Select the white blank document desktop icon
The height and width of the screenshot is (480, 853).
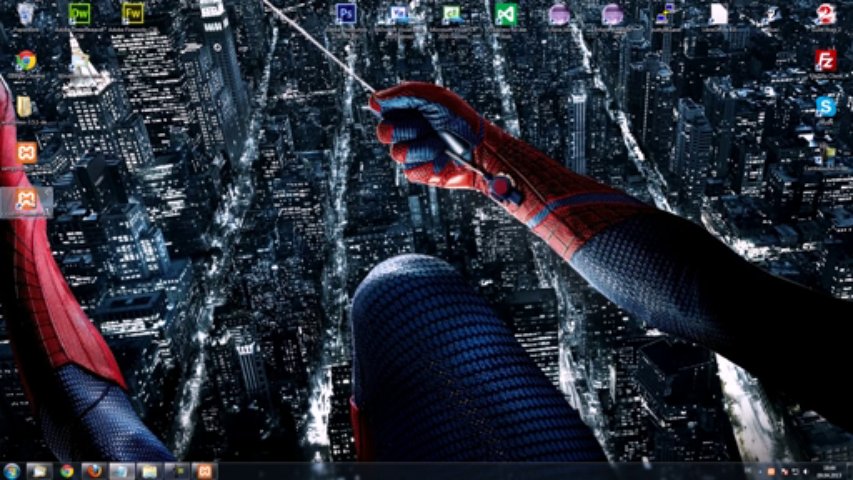718,14
